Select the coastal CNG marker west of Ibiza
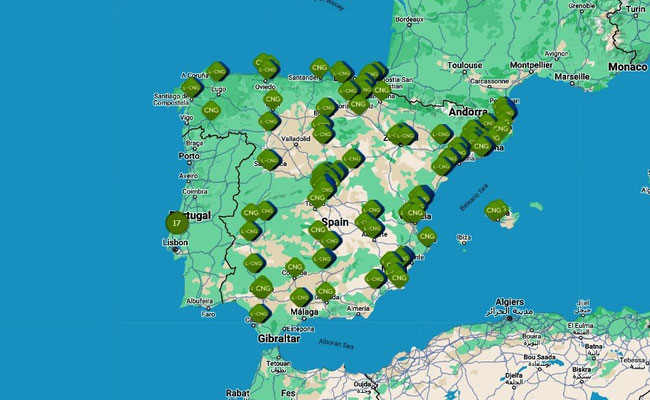 (427, 237)
